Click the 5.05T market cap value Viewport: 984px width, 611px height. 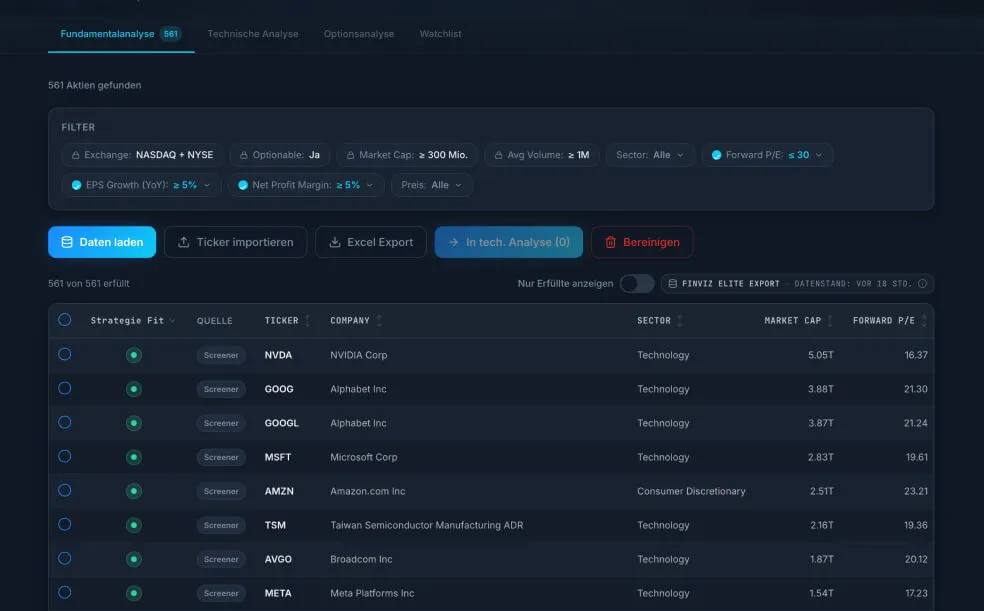point(821,355)
